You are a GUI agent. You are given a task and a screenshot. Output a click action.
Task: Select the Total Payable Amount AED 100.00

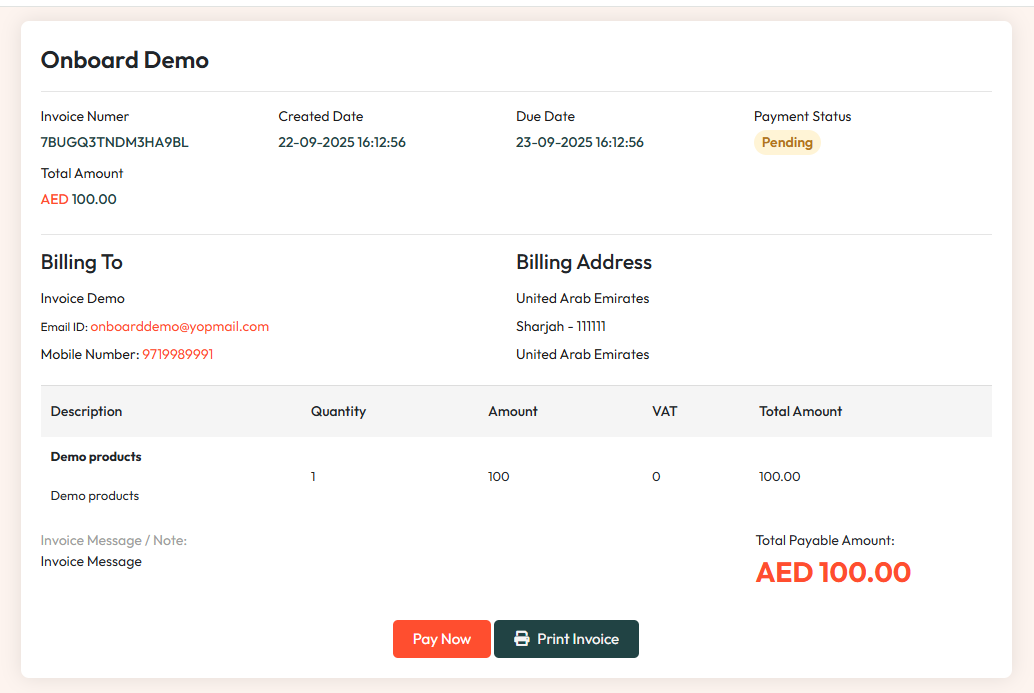coord(832,572)
